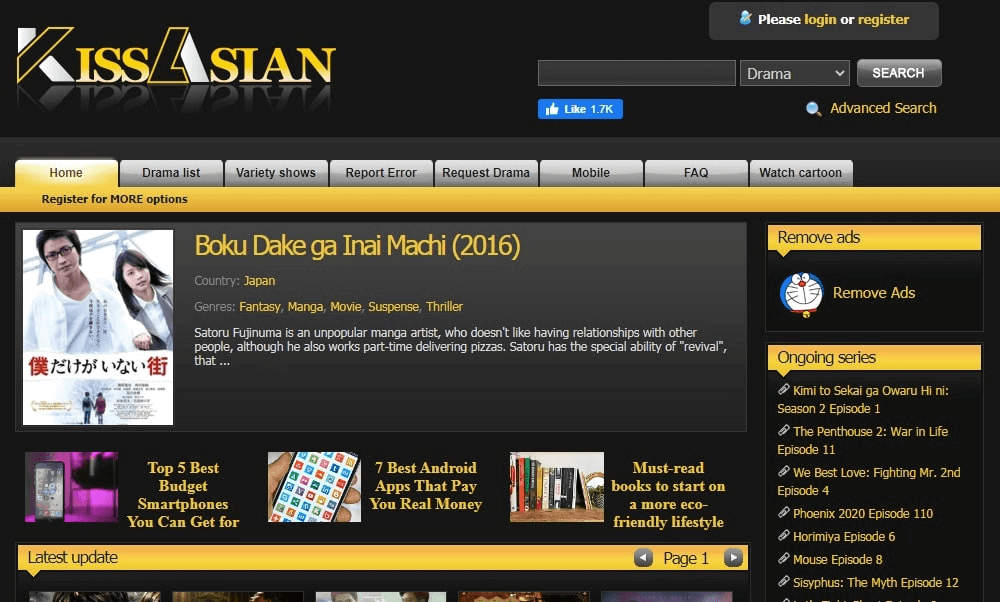Open Advanced Search link
The height and width of the screenshot is (602, 1000).
pyautogui.click(x=883, y=108)
